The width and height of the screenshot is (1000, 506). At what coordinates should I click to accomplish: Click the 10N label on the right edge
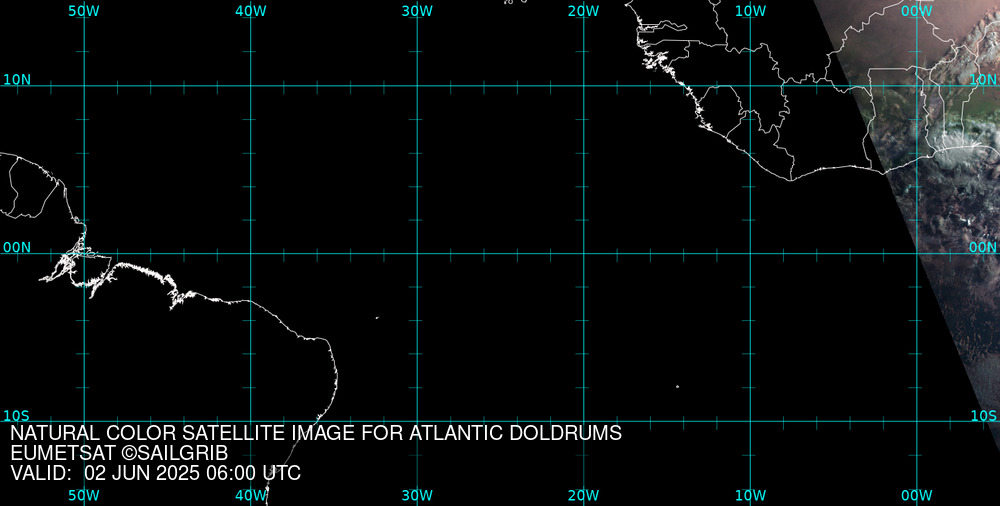coord(983,80)
